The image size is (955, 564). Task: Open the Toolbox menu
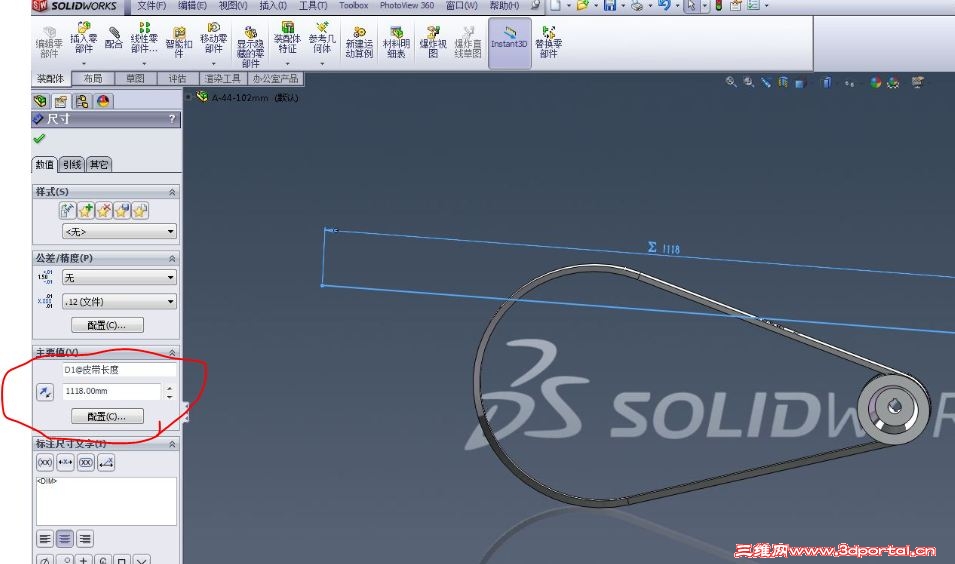[353, 5]
